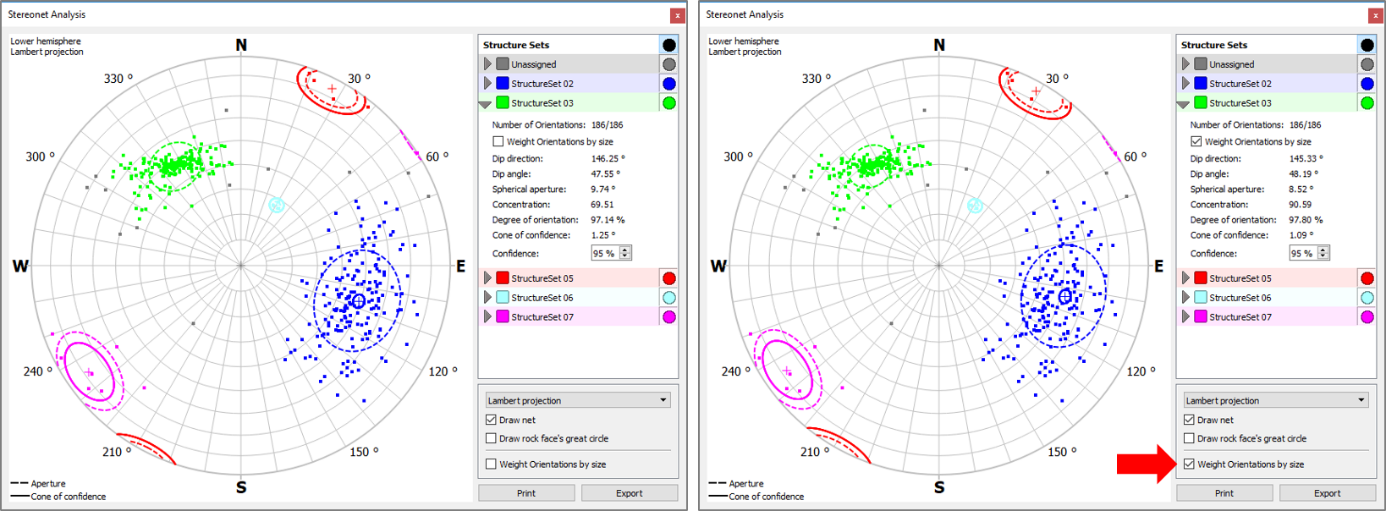Expand StructureSet 02 in left window
This screenshot has height=511, width=1386.
pyautogui.click(x=487, y=84)
